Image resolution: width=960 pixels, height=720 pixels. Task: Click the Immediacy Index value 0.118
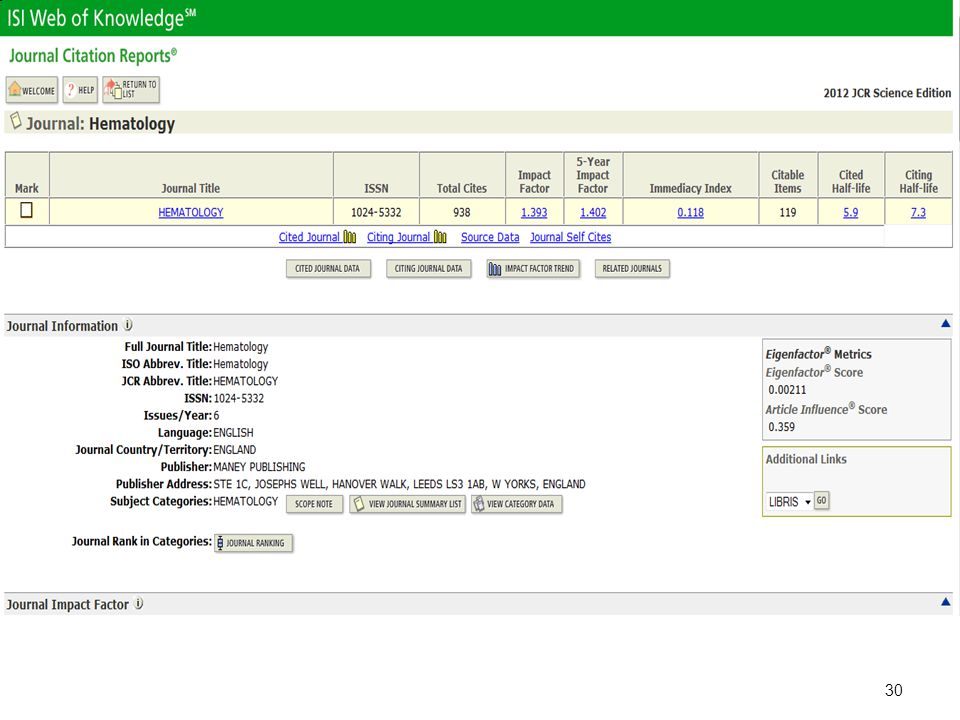690,212
